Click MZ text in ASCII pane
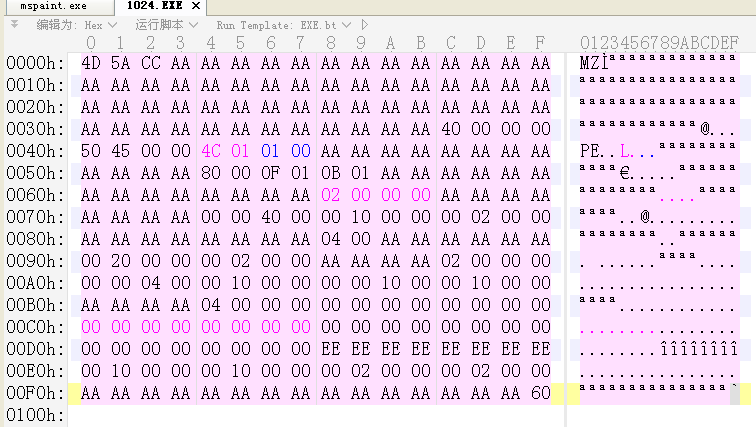The image size is (756, 427). (590, 63)
